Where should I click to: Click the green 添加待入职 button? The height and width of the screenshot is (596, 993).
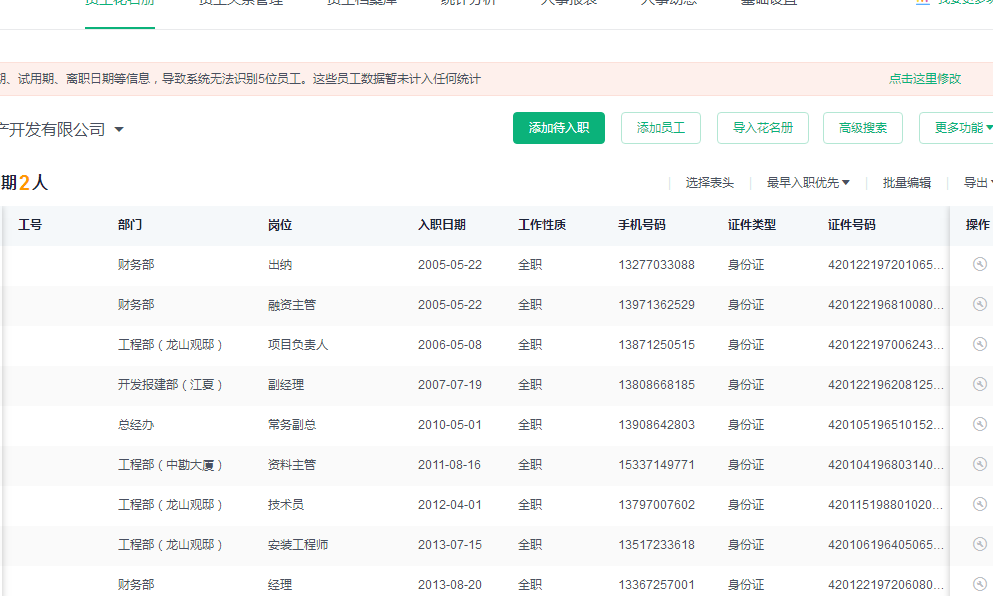coord(559,128)
